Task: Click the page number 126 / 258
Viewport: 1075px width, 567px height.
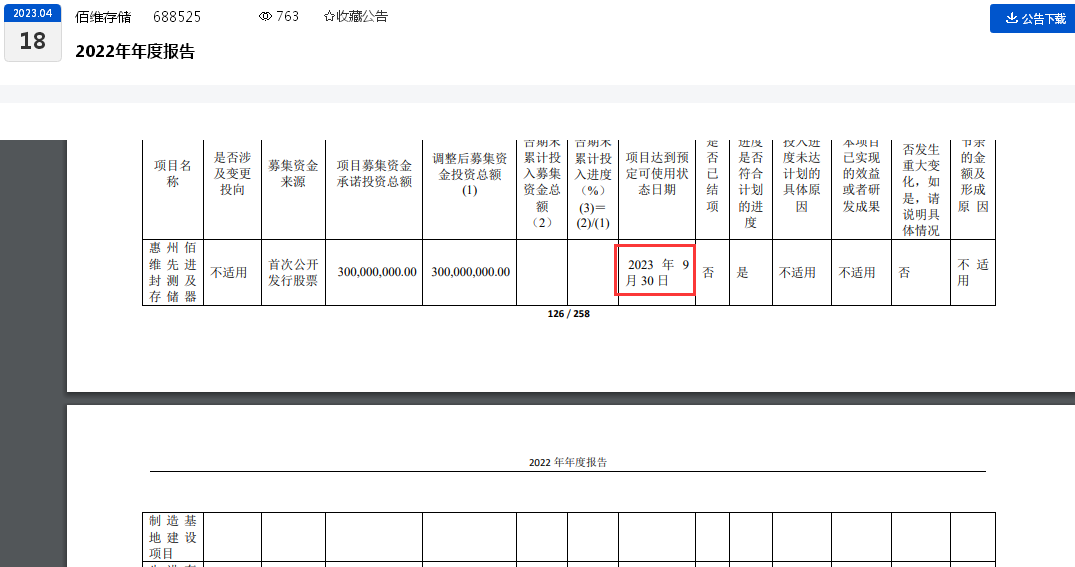Action: 568,314
